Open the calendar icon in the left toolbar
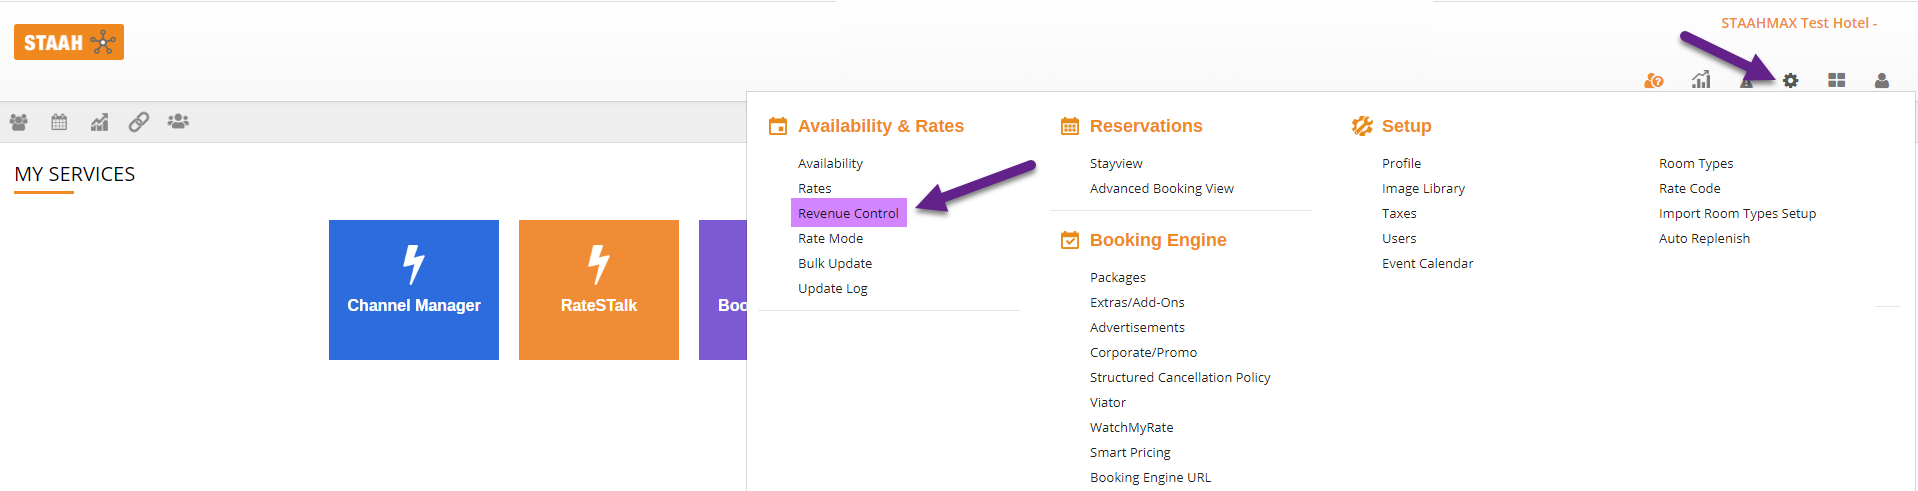The image size is (1918, 491). coord(59,122)
